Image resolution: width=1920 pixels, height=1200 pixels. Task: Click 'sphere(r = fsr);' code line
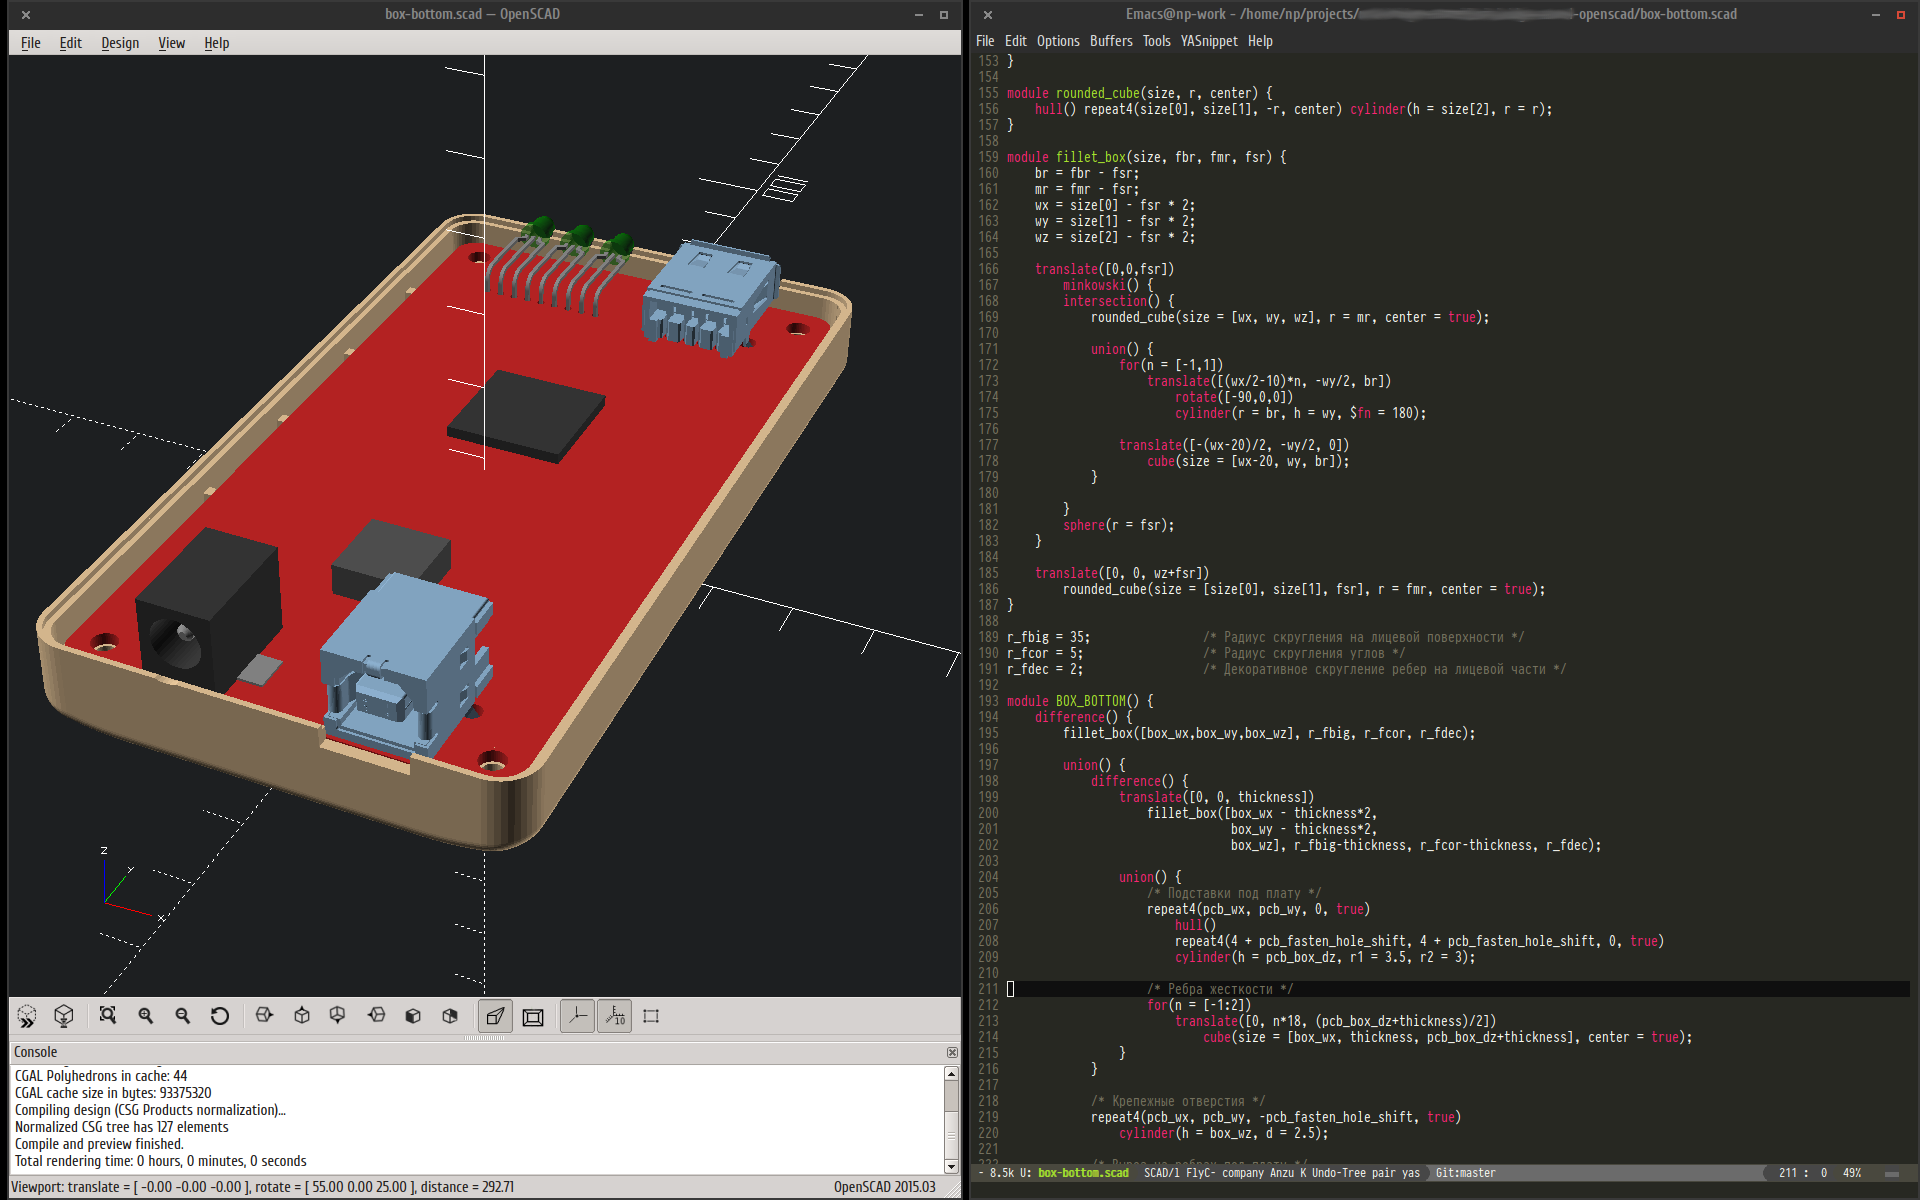coord(1118,525)
